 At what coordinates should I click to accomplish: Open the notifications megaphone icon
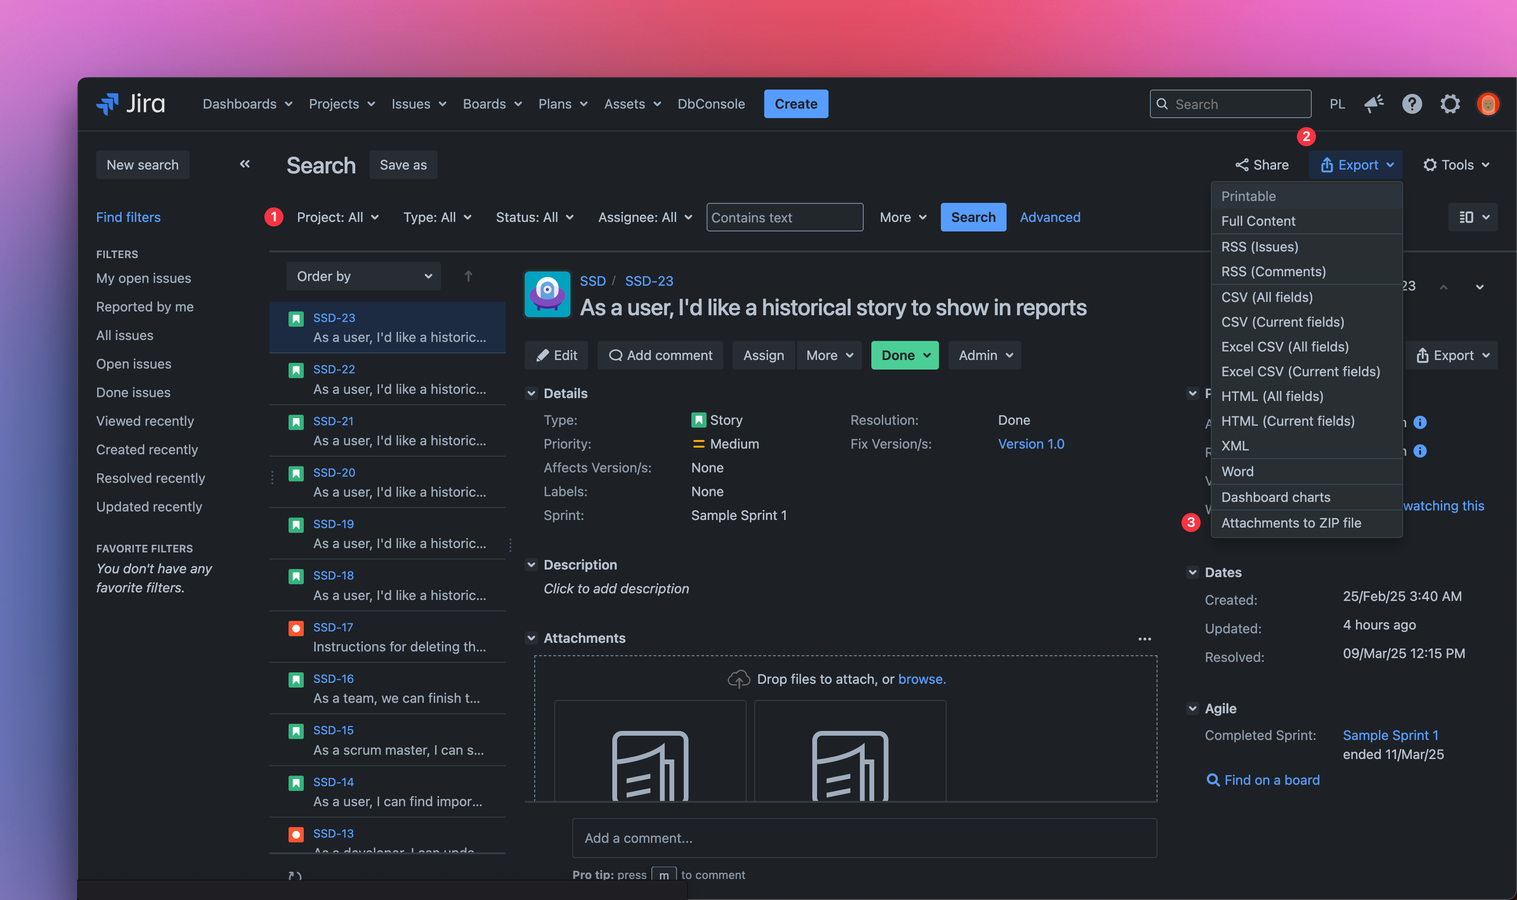(x=1374, y=104)
